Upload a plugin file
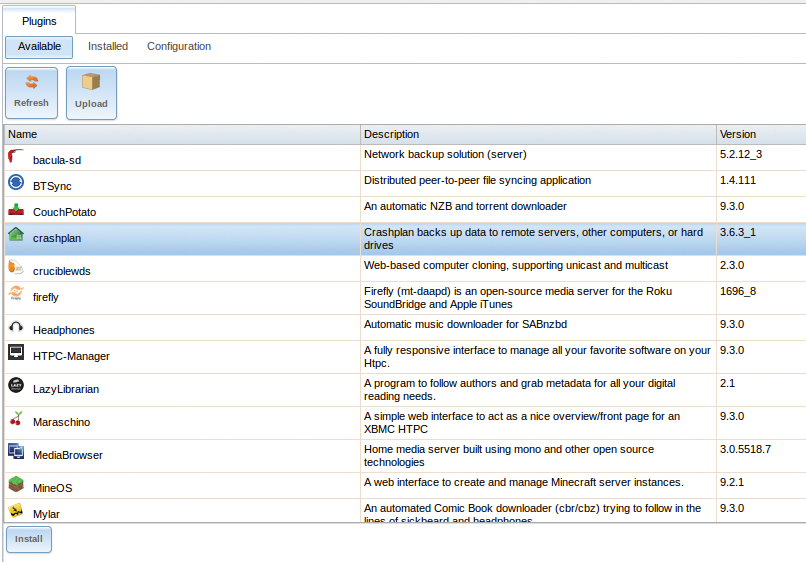 point(91,93)
